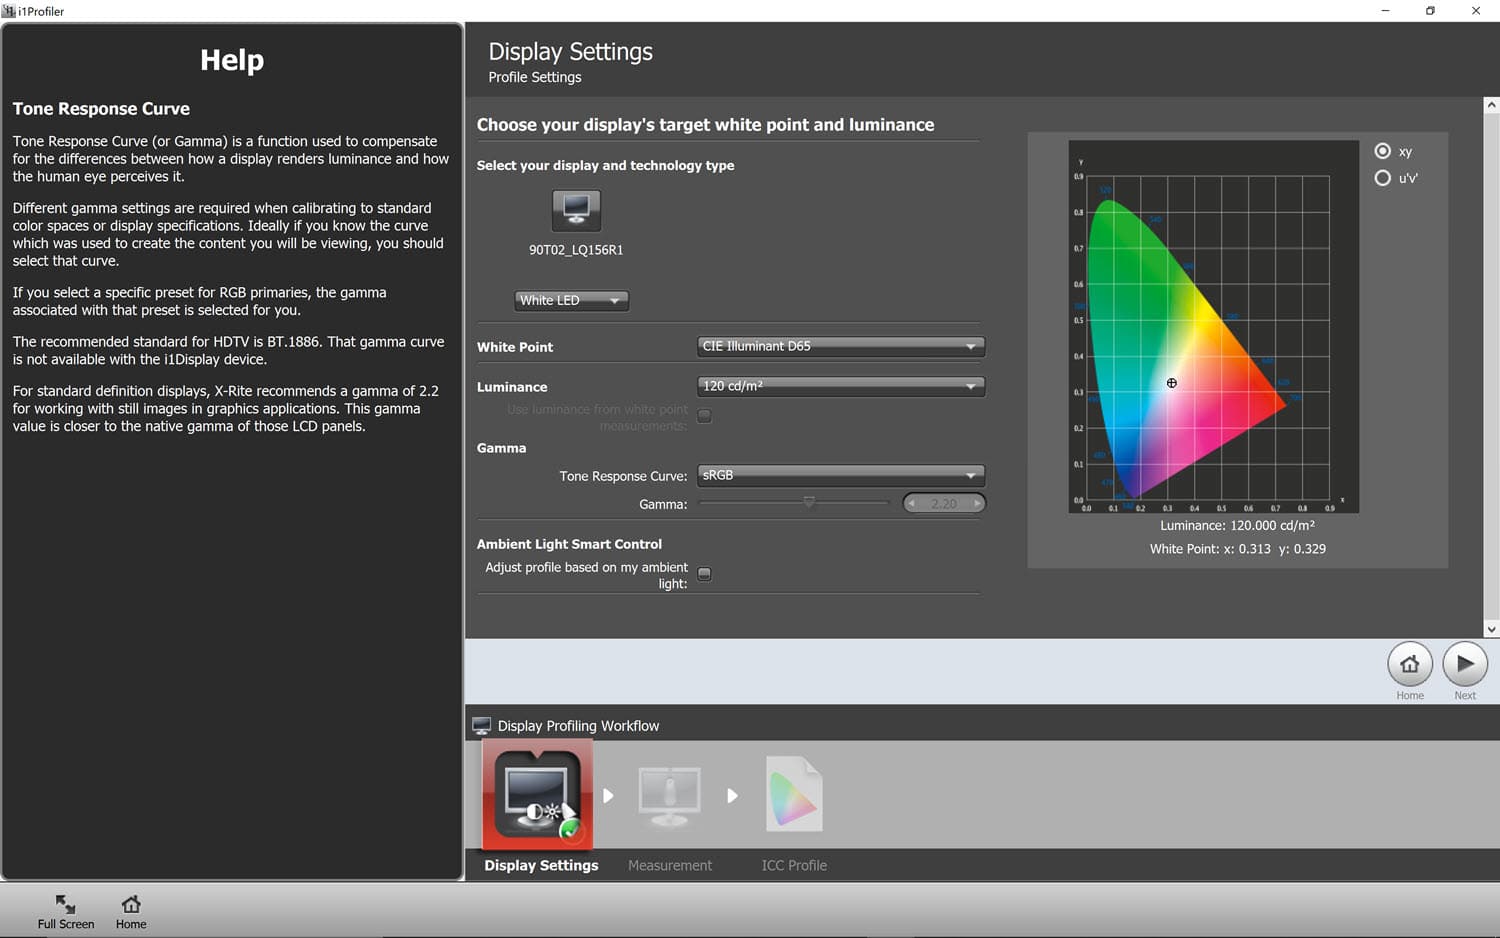This screenshot has height=938, width=1500.
Task: Click the Full Screen icon
Action: (x=65, y=904)
